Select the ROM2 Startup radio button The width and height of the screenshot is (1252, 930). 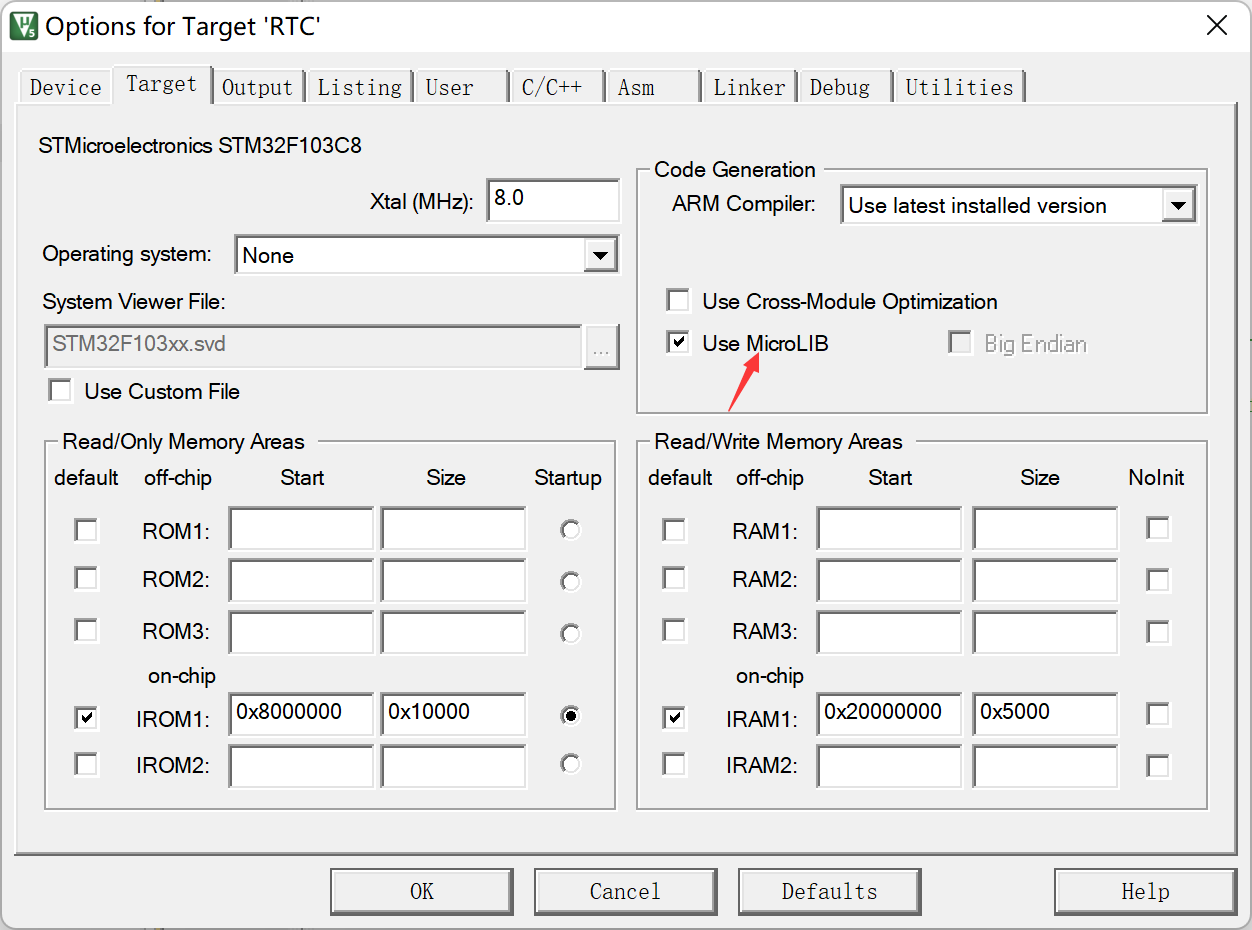(570, 580)
